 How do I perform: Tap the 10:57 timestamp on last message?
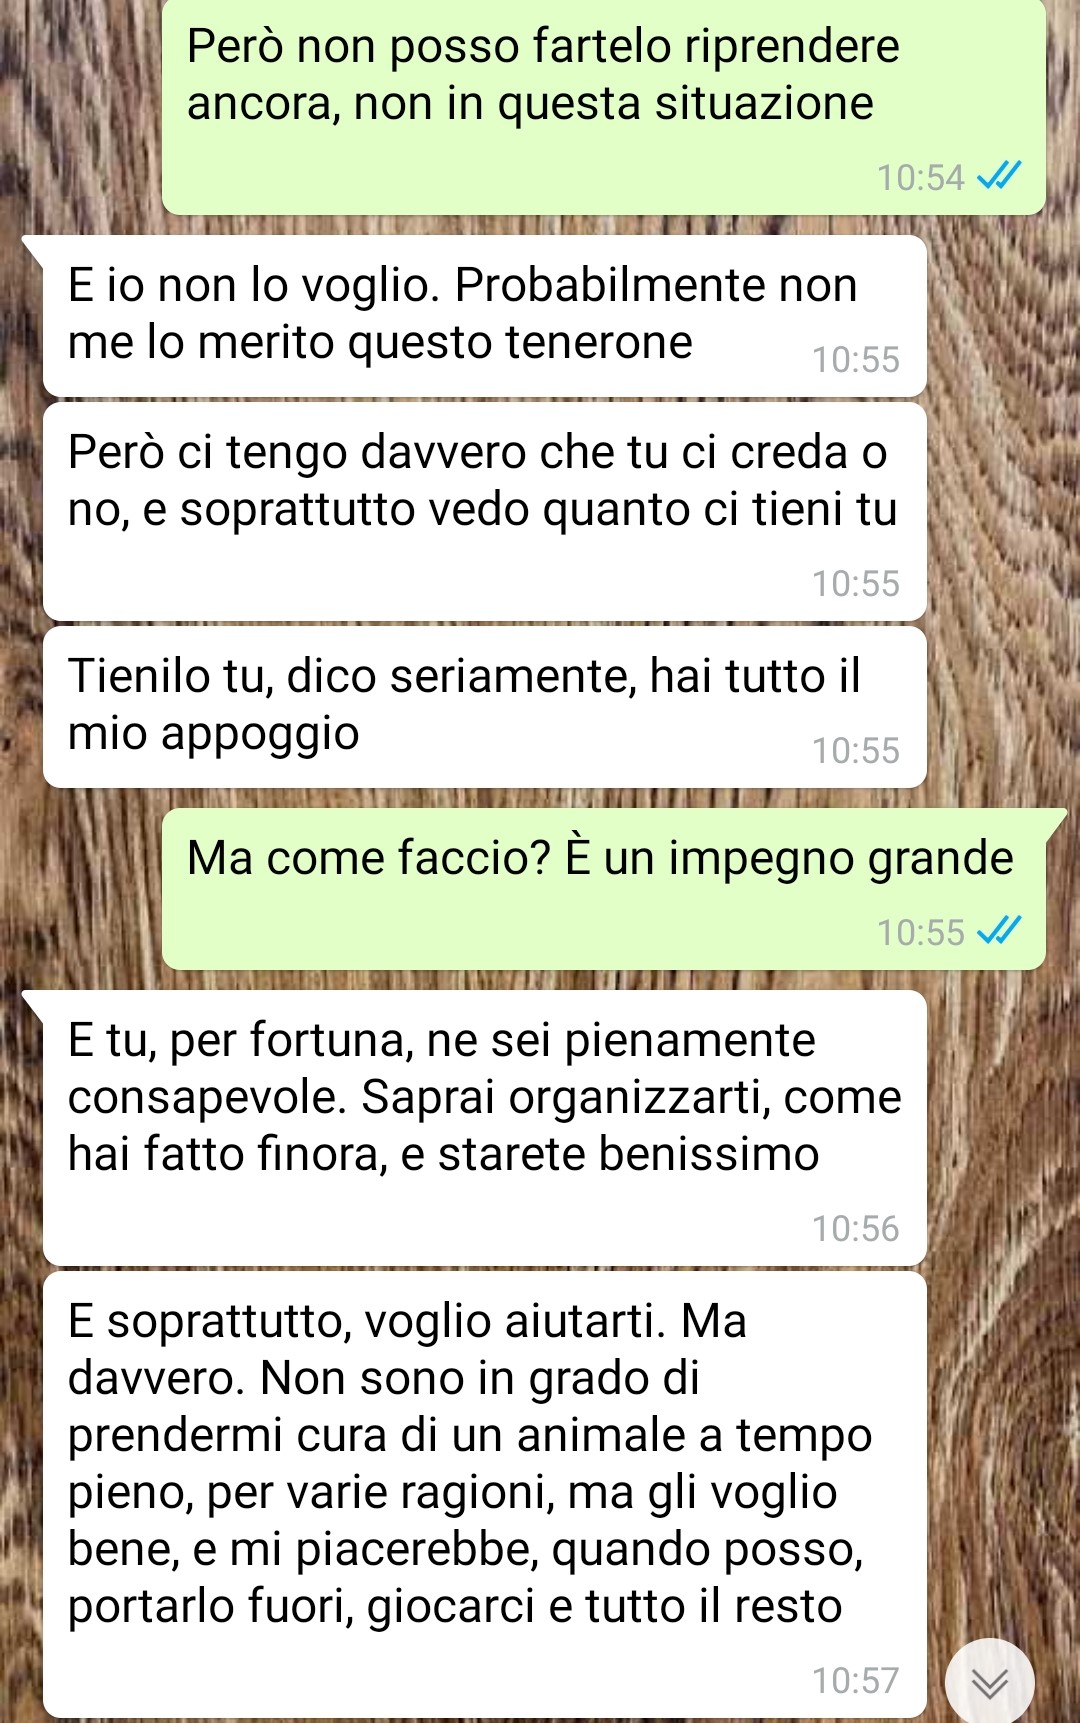856,1681
